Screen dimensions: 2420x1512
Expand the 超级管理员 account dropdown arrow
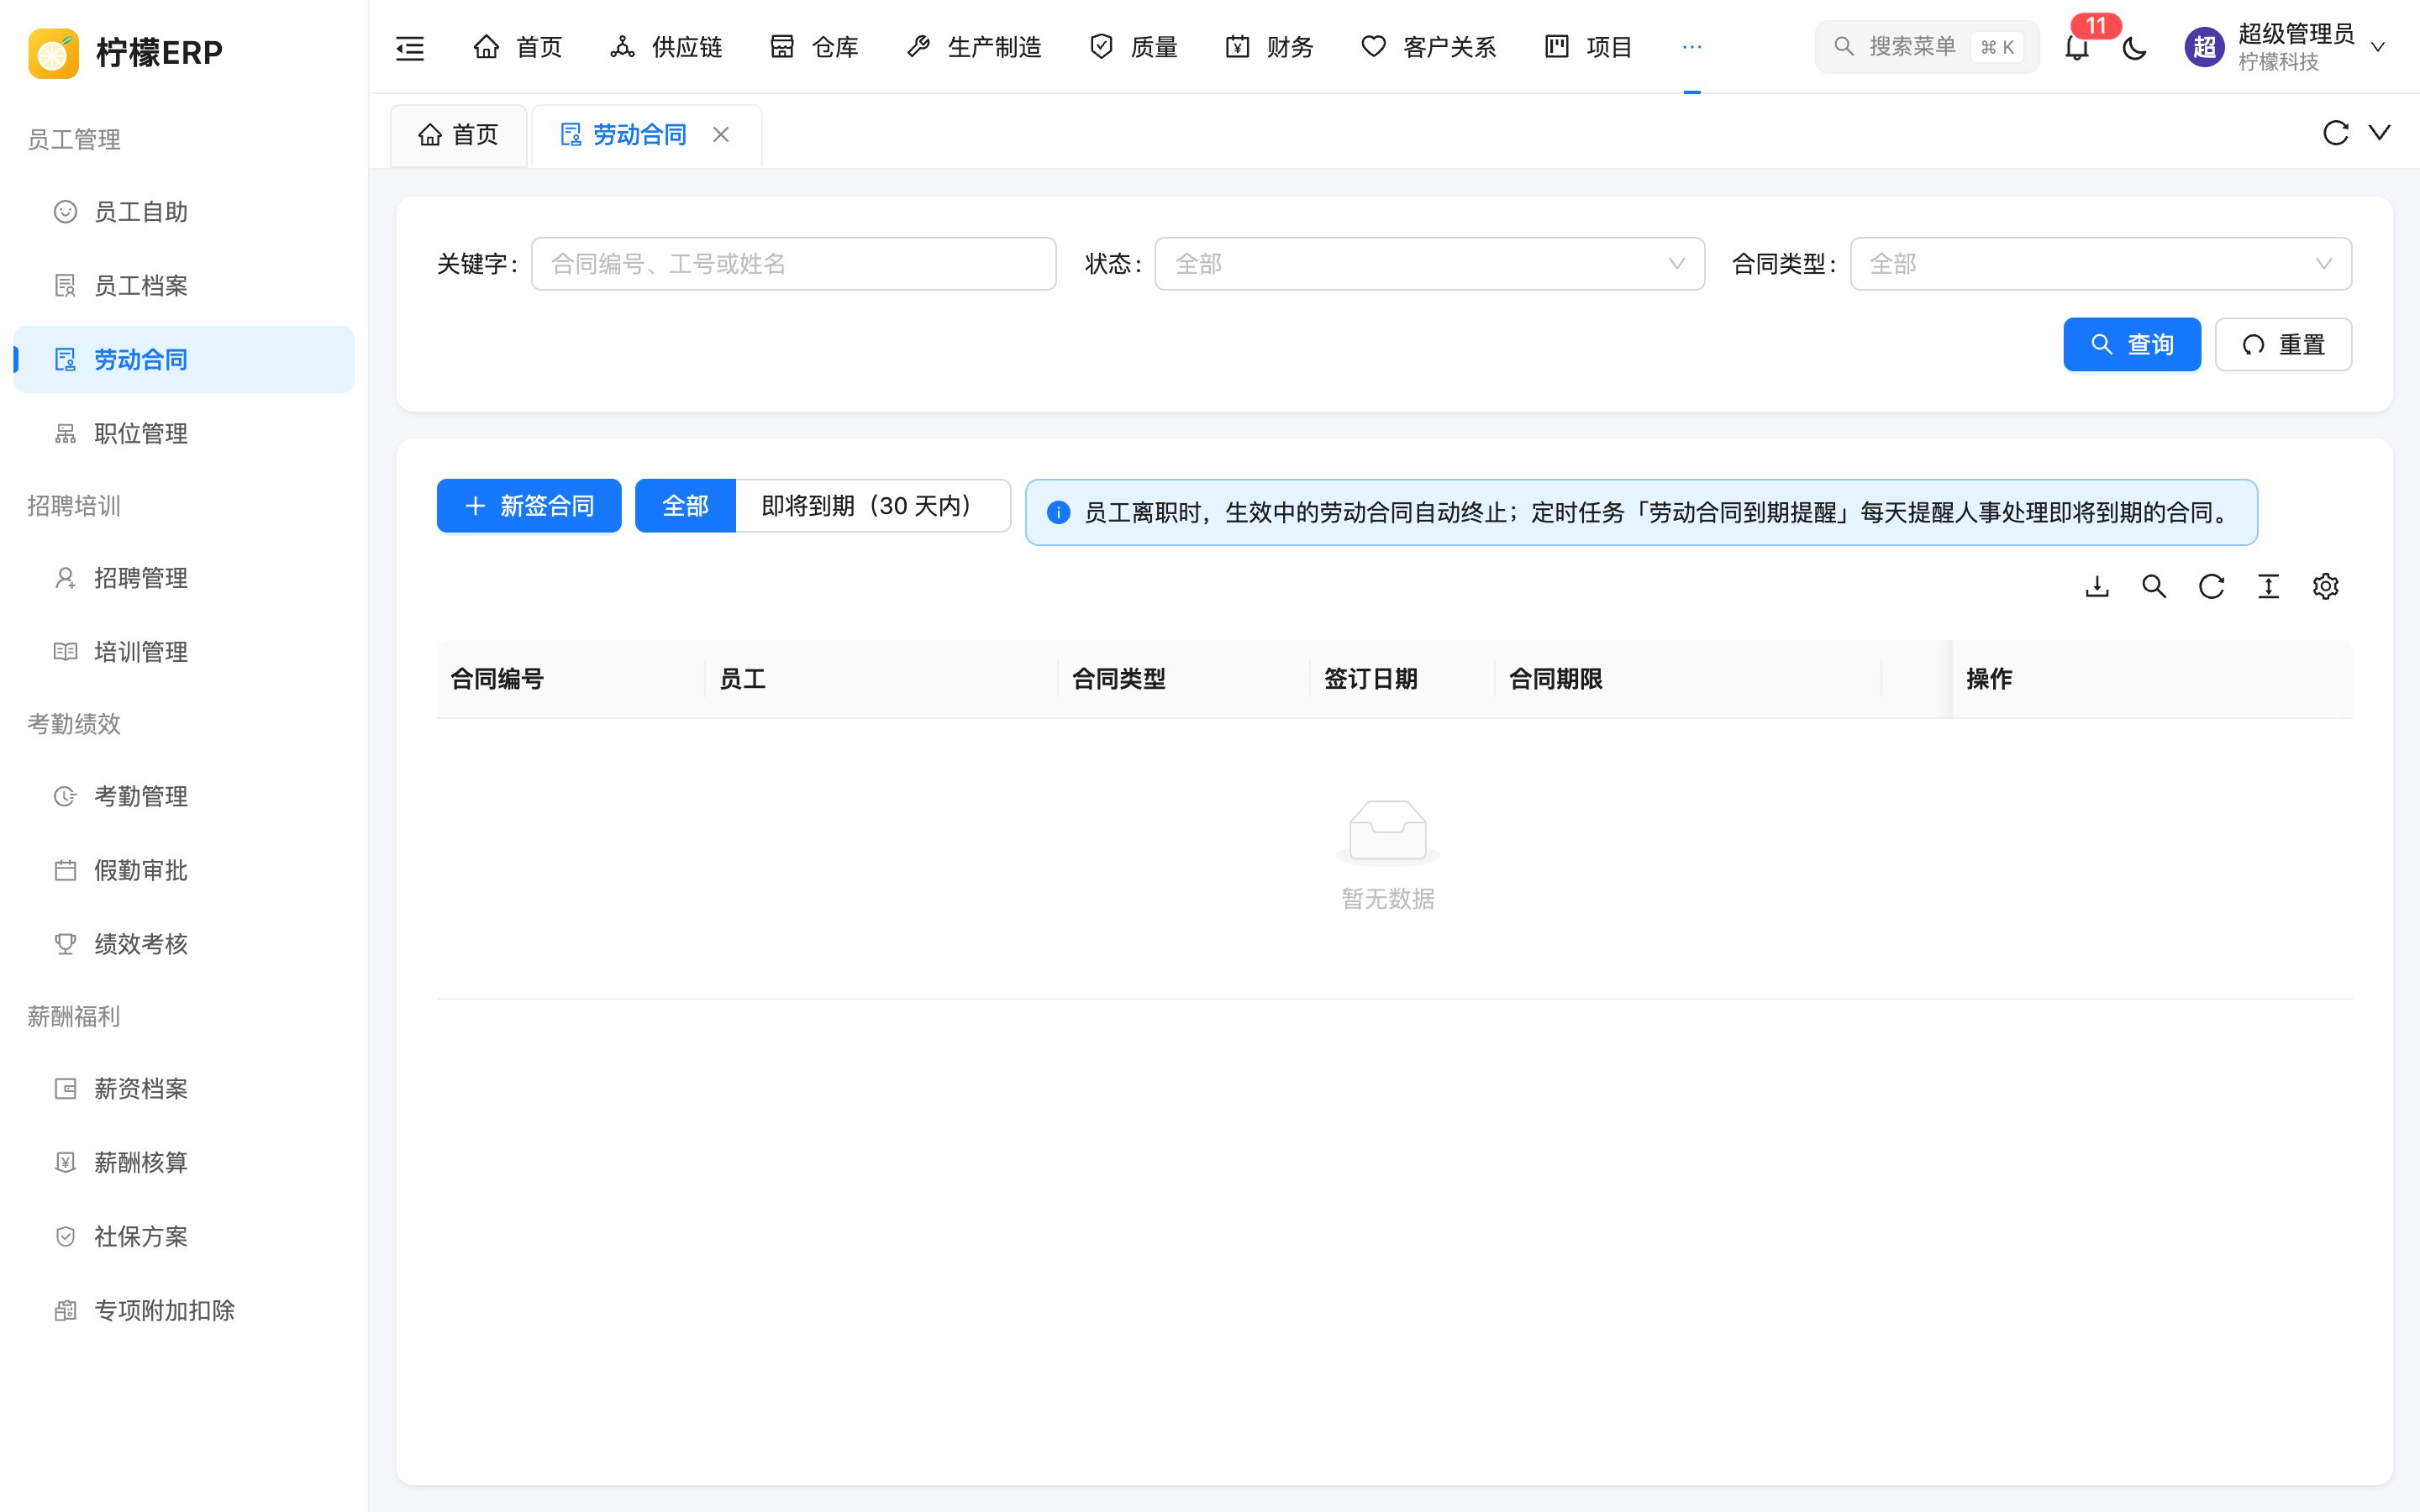click(x=2378, y=47)
